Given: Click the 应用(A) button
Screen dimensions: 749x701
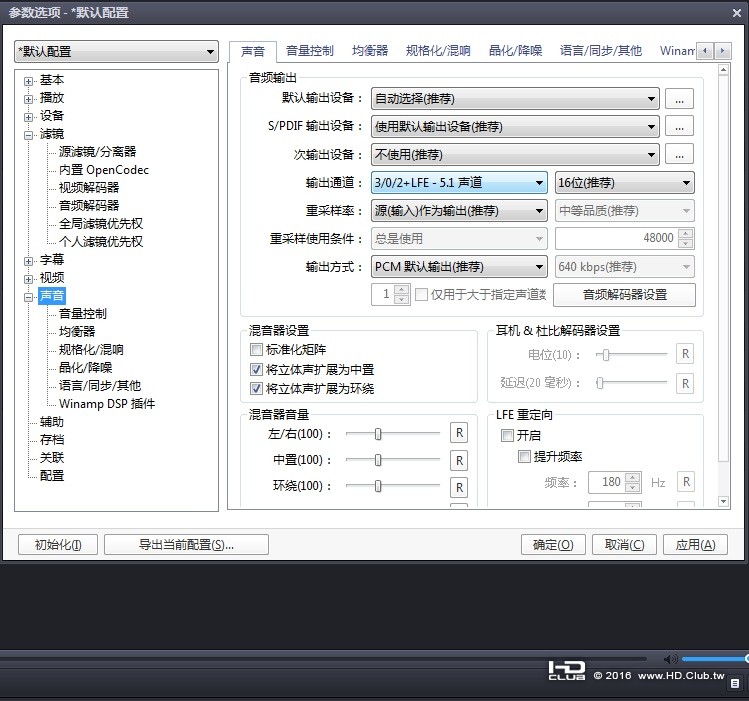Looking at the screenshot, I should click(x=696, y=544).
